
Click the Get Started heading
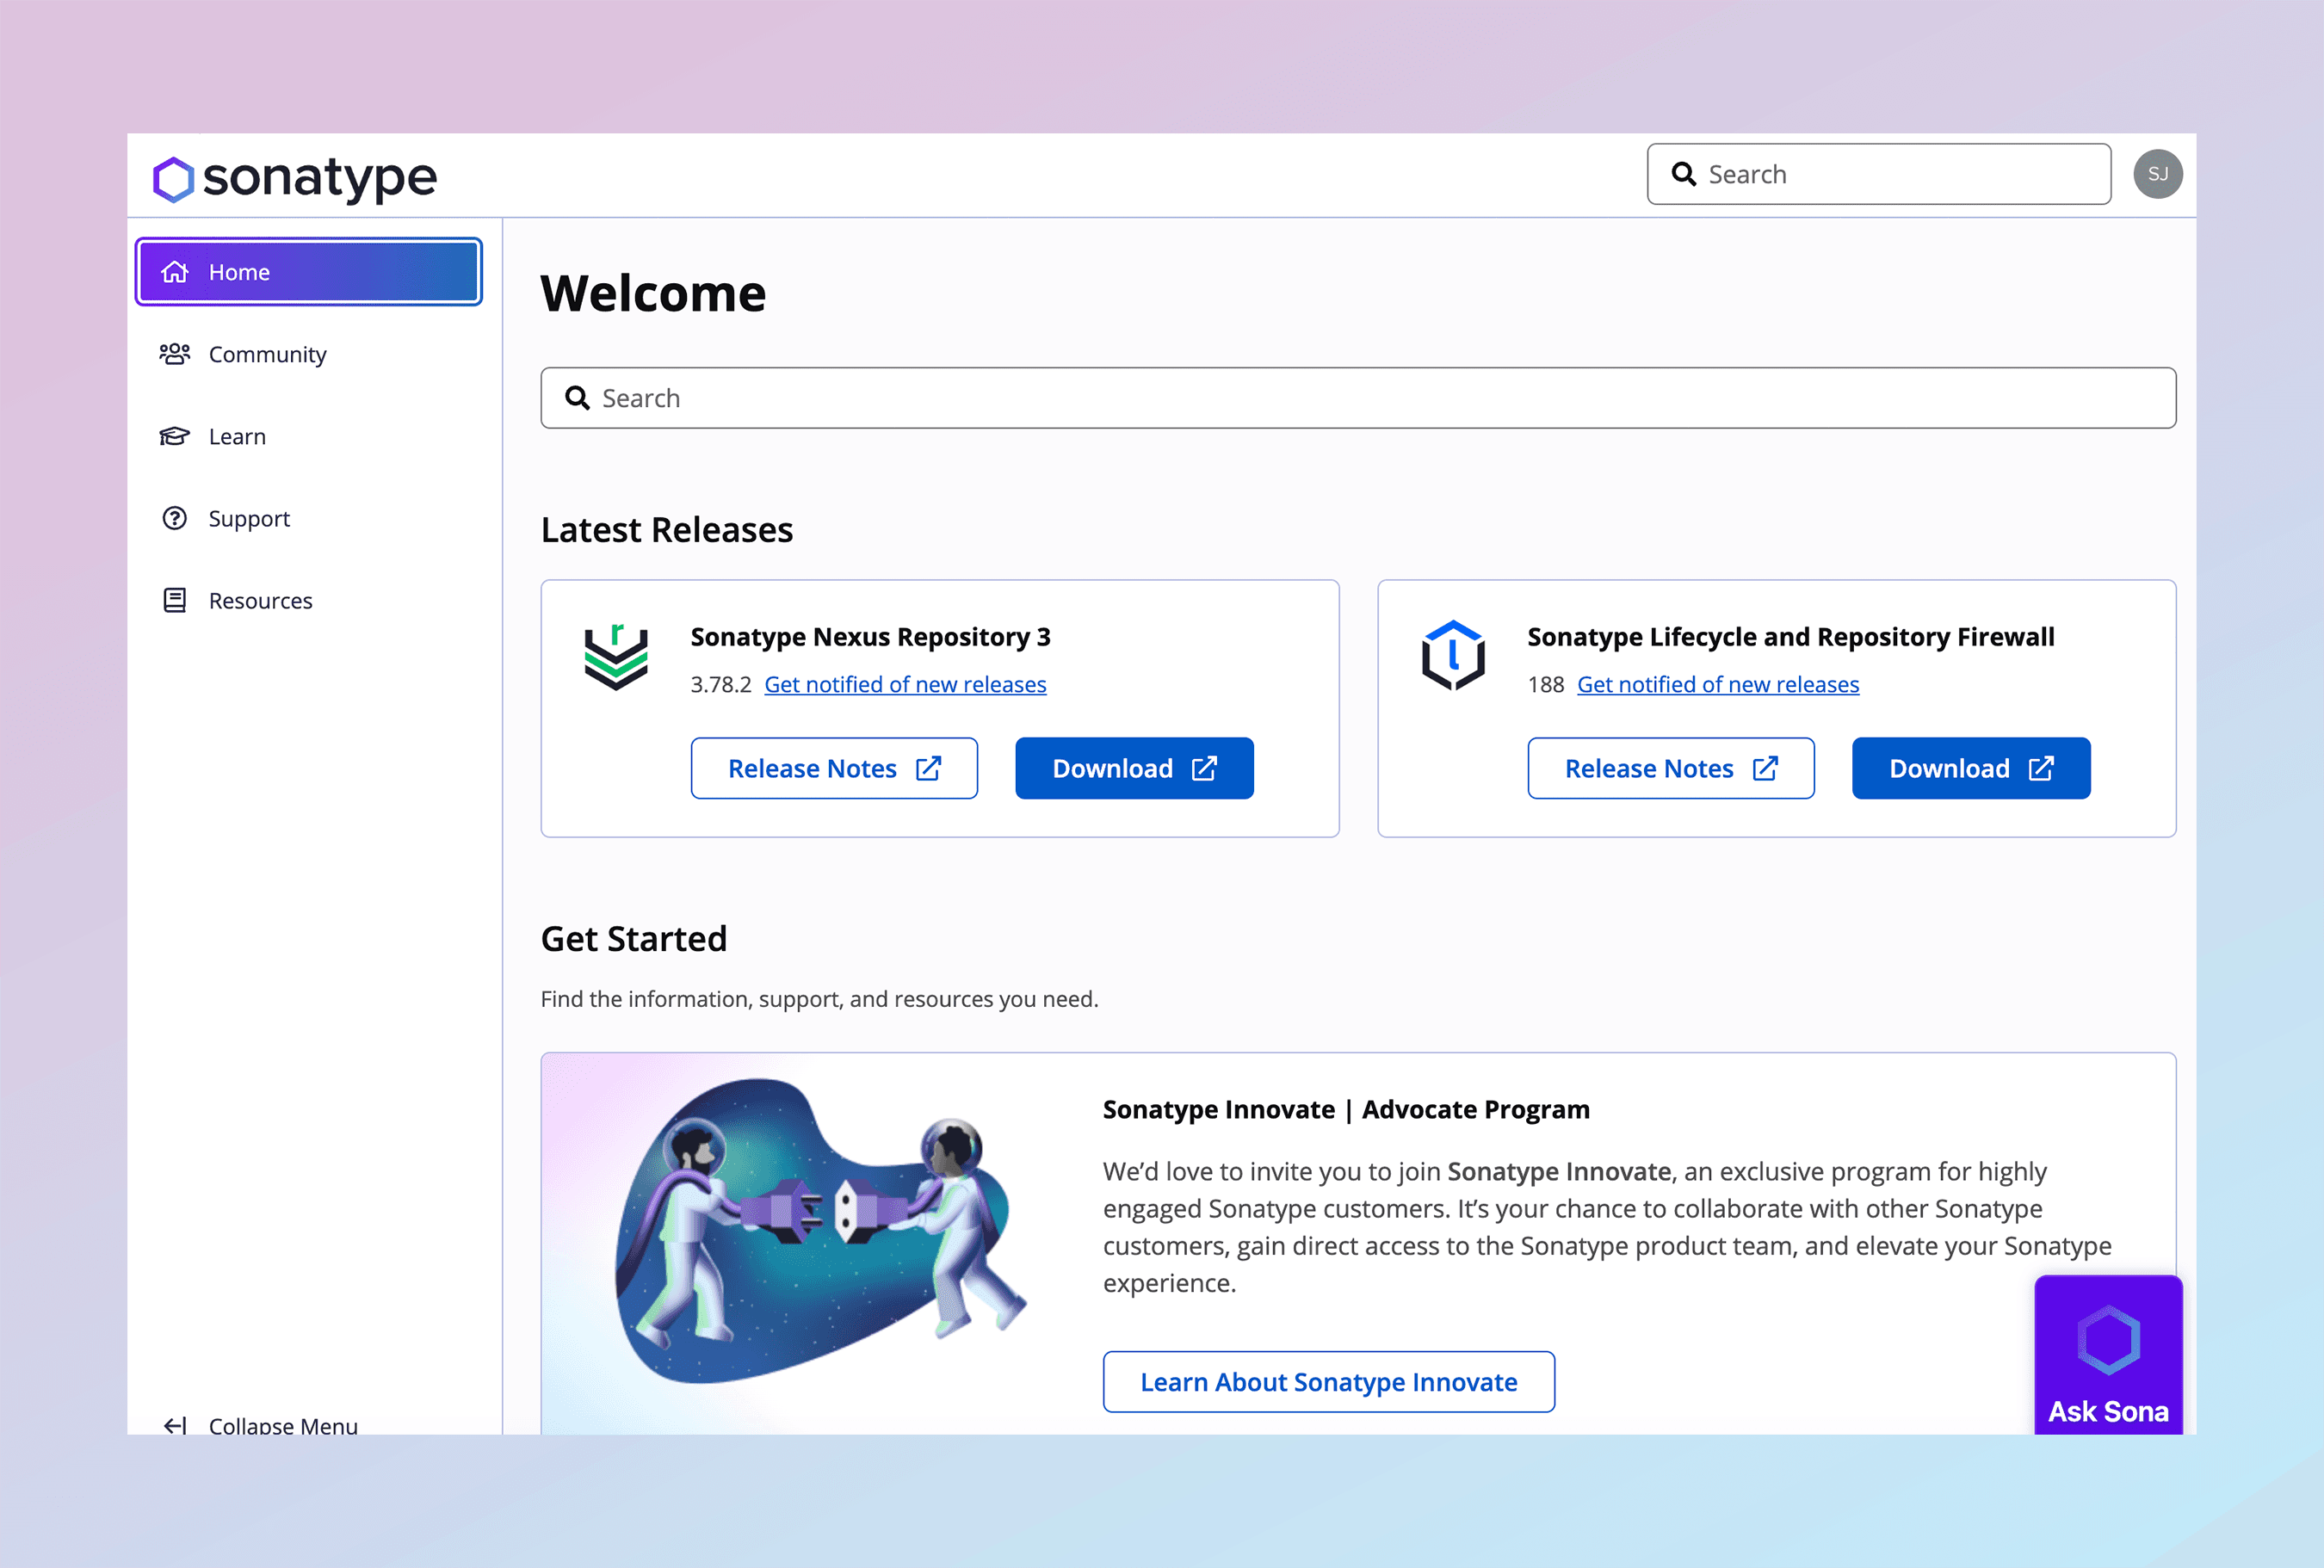click(x=634, y=938)
